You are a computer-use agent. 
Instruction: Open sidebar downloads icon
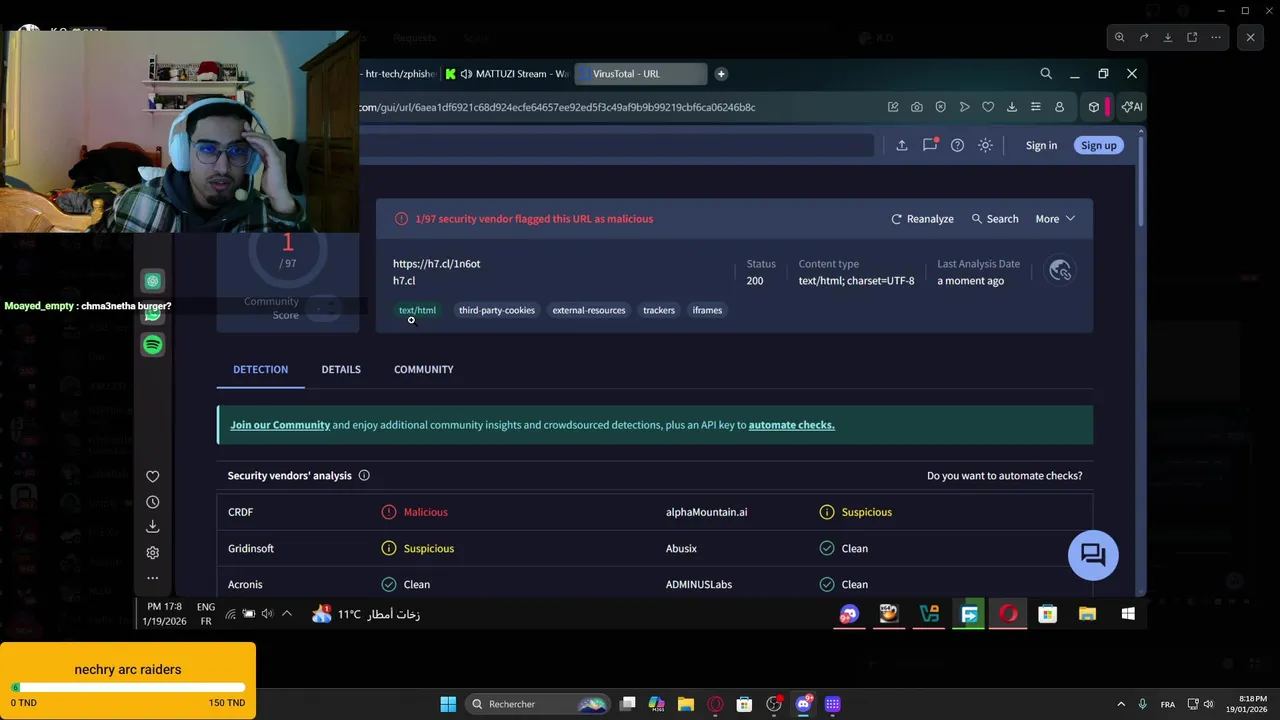click(x=152, y=527)
